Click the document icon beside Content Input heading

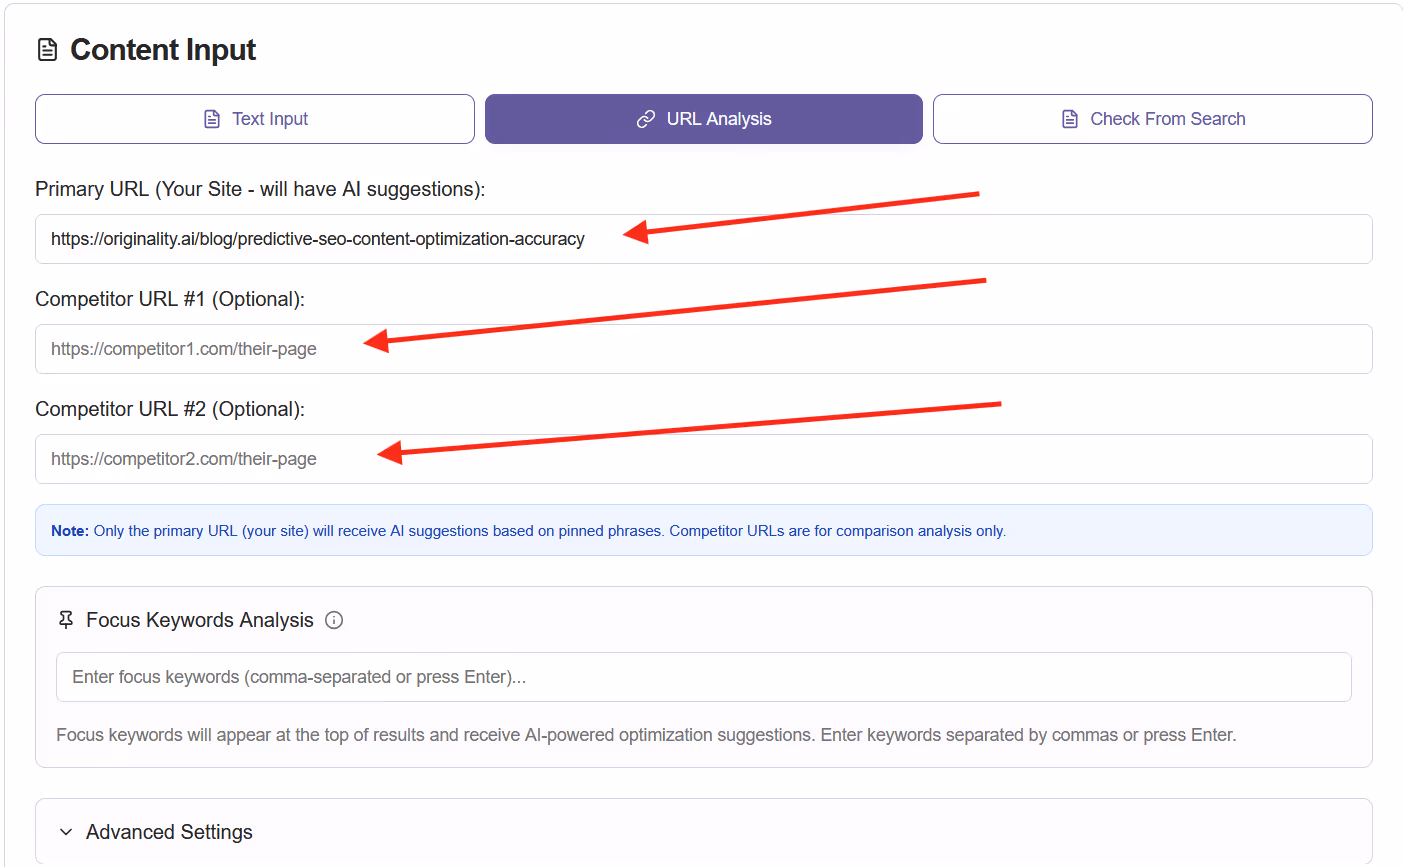[47, 48]
